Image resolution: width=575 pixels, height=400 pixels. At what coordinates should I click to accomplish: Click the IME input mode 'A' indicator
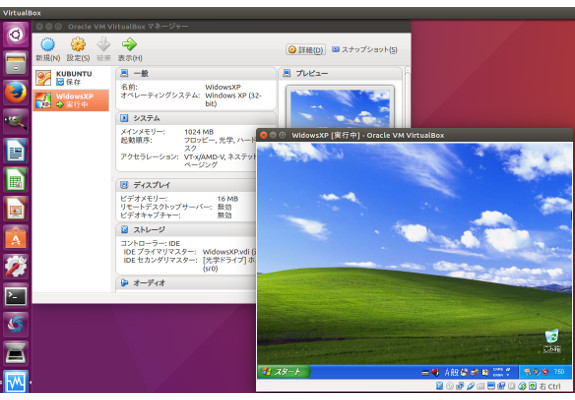pos(448,373)
